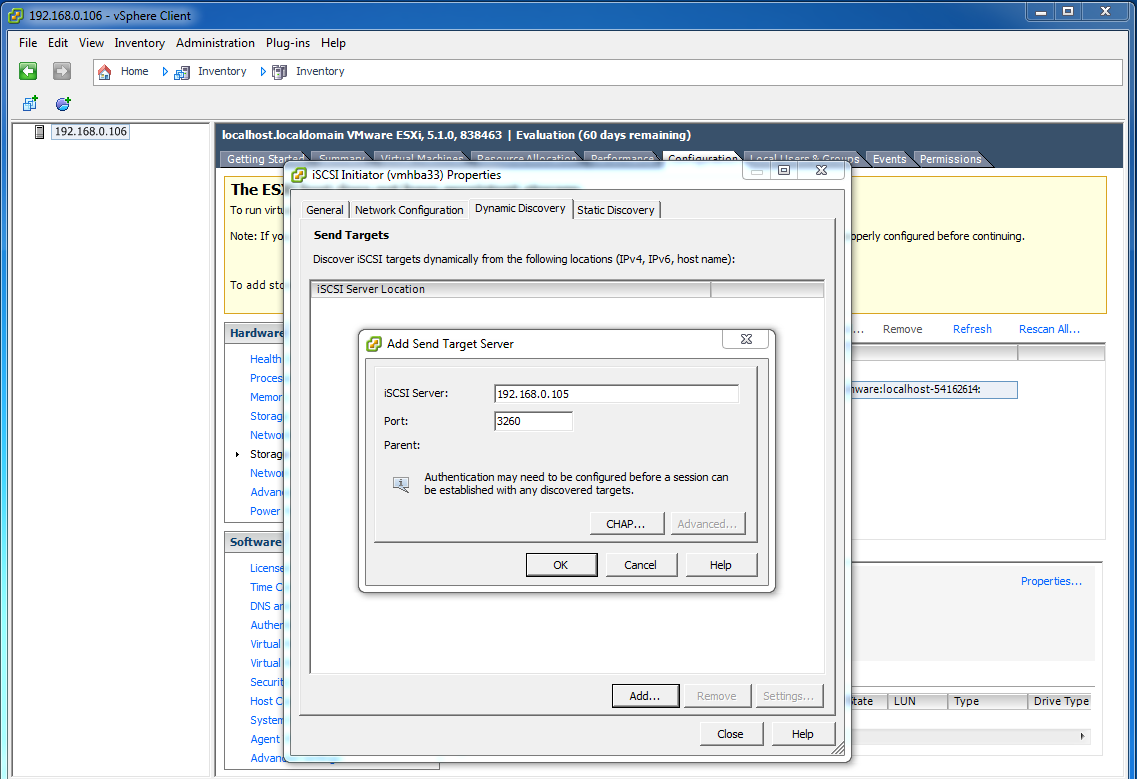Click the Drive Type column header

pos(1061,701)
